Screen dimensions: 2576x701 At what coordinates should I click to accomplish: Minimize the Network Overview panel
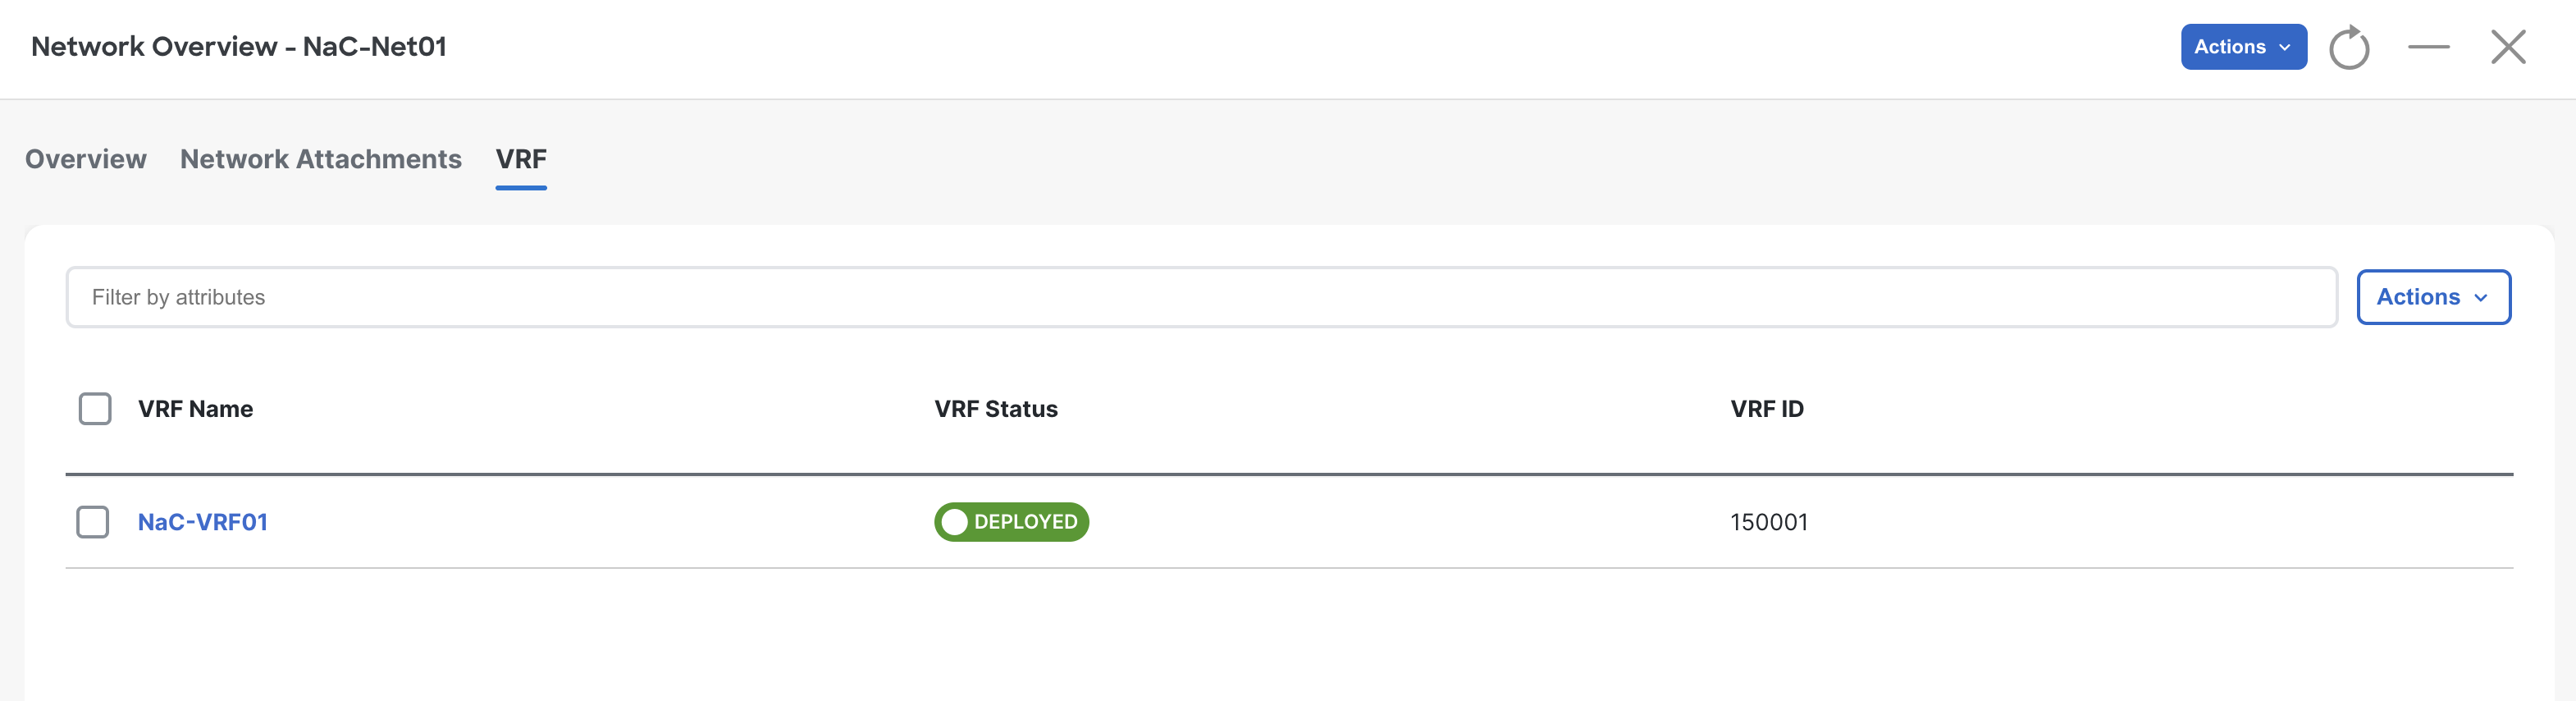point(2428,47)
